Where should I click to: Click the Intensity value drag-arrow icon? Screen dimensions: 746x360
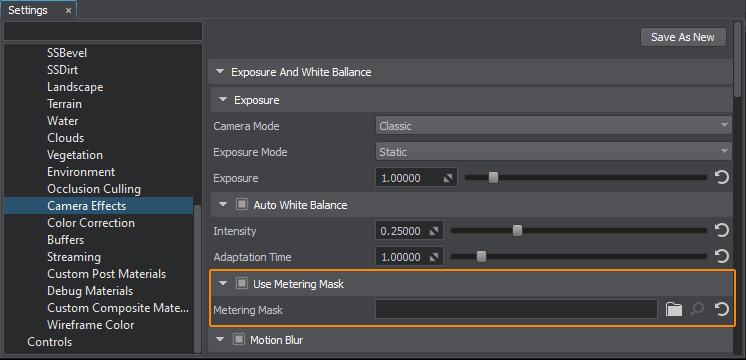[433, 231]
